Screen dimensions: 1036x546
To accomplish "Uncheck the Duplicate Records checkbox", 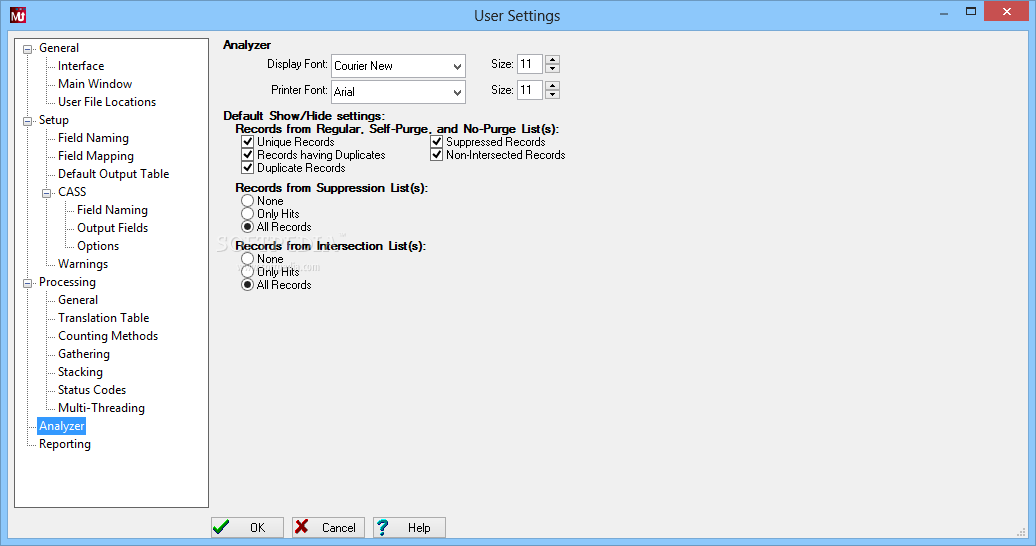I will pyautogui.click(x=248, y=168).
